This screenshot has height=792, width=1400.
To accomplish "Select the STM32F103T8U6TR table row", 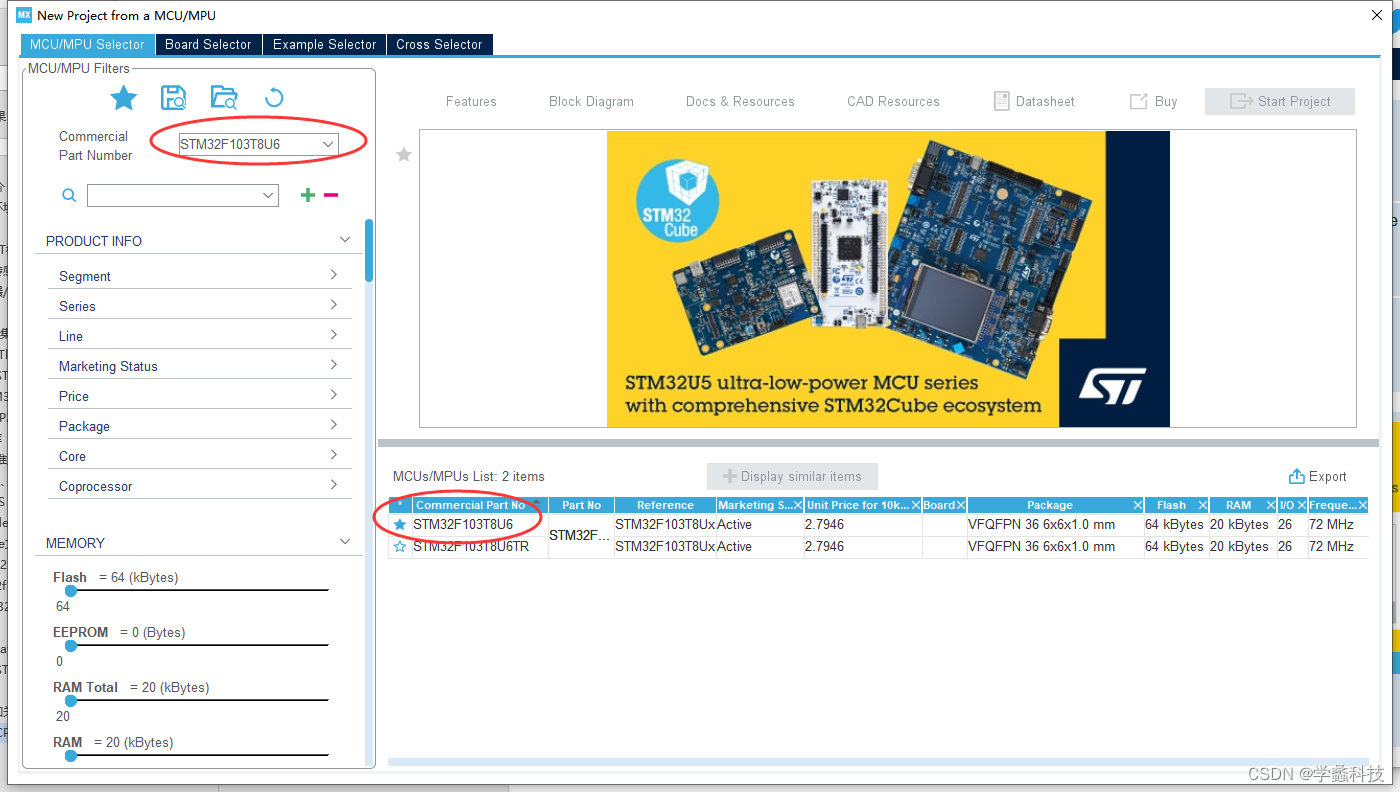I will click(878, 546).
